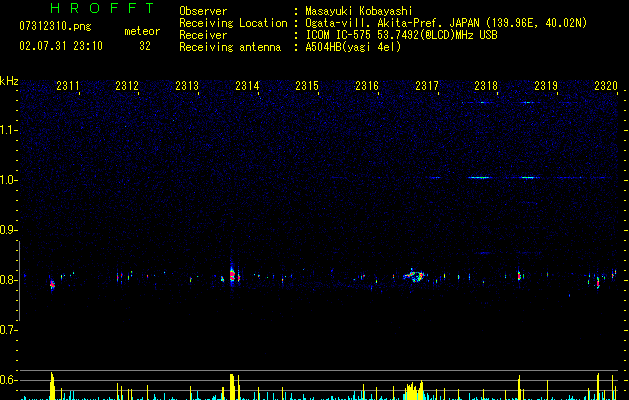Click the 2316 time marker
This screenshot has width=629, height=400.
tap(367, 85)
